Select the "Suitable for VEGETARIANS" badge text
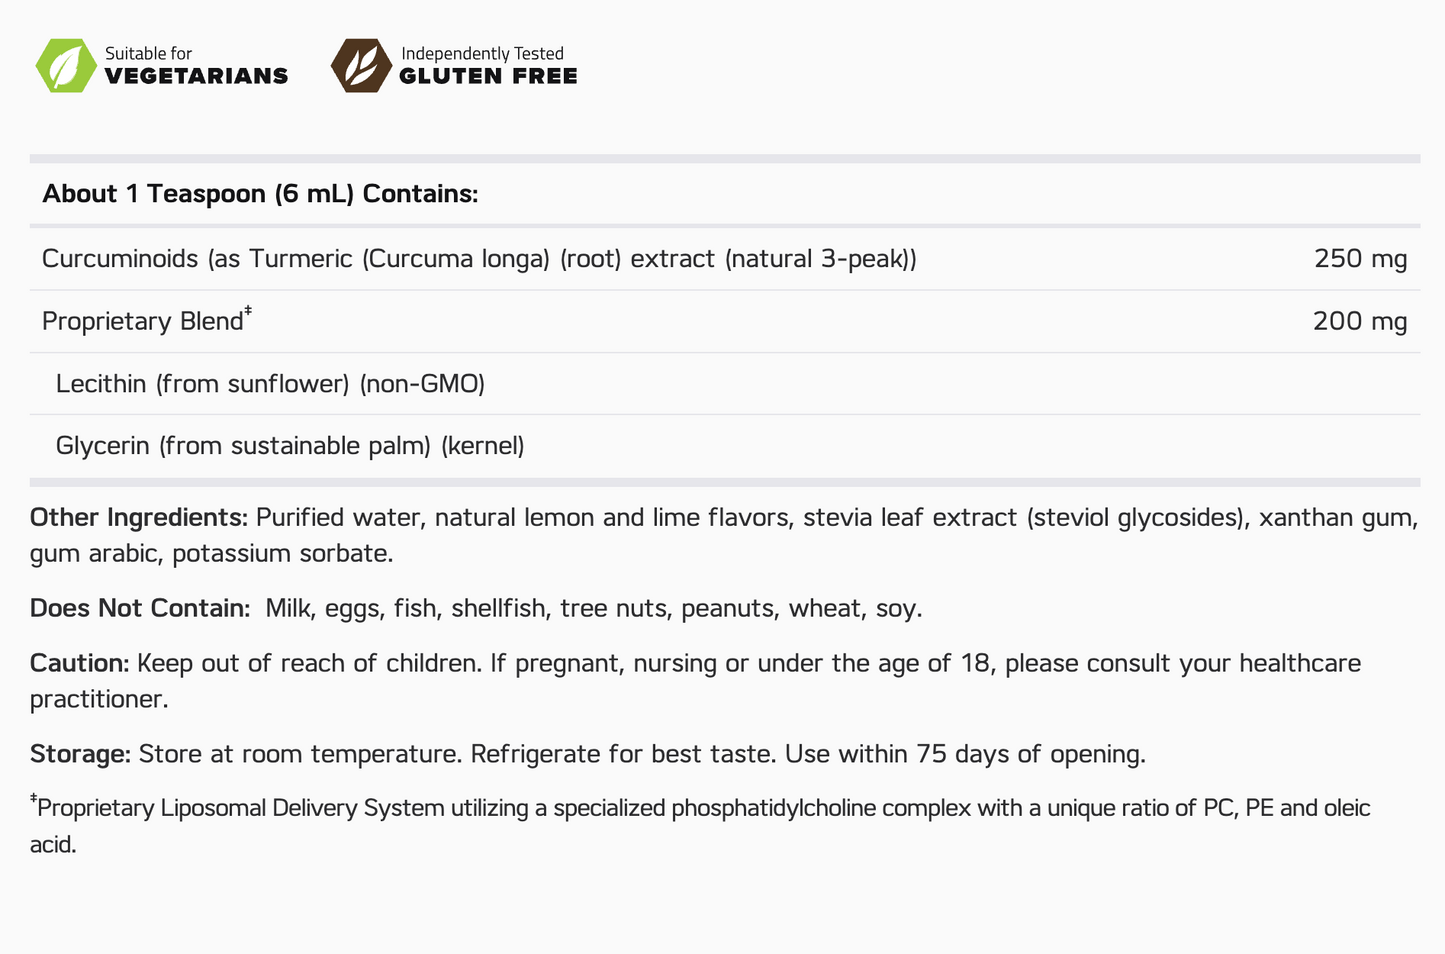 point(196,66)
